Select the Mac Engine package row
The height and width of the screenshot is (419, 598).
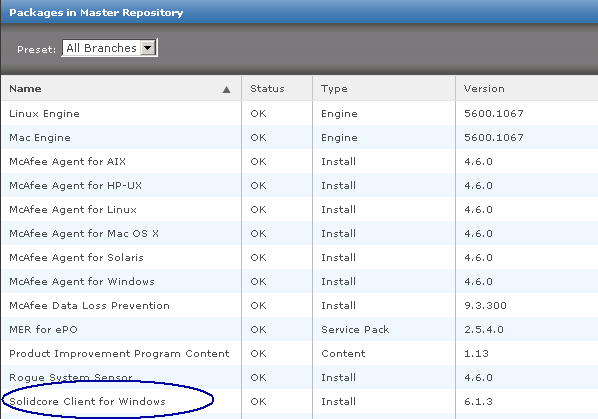[299, 137]
